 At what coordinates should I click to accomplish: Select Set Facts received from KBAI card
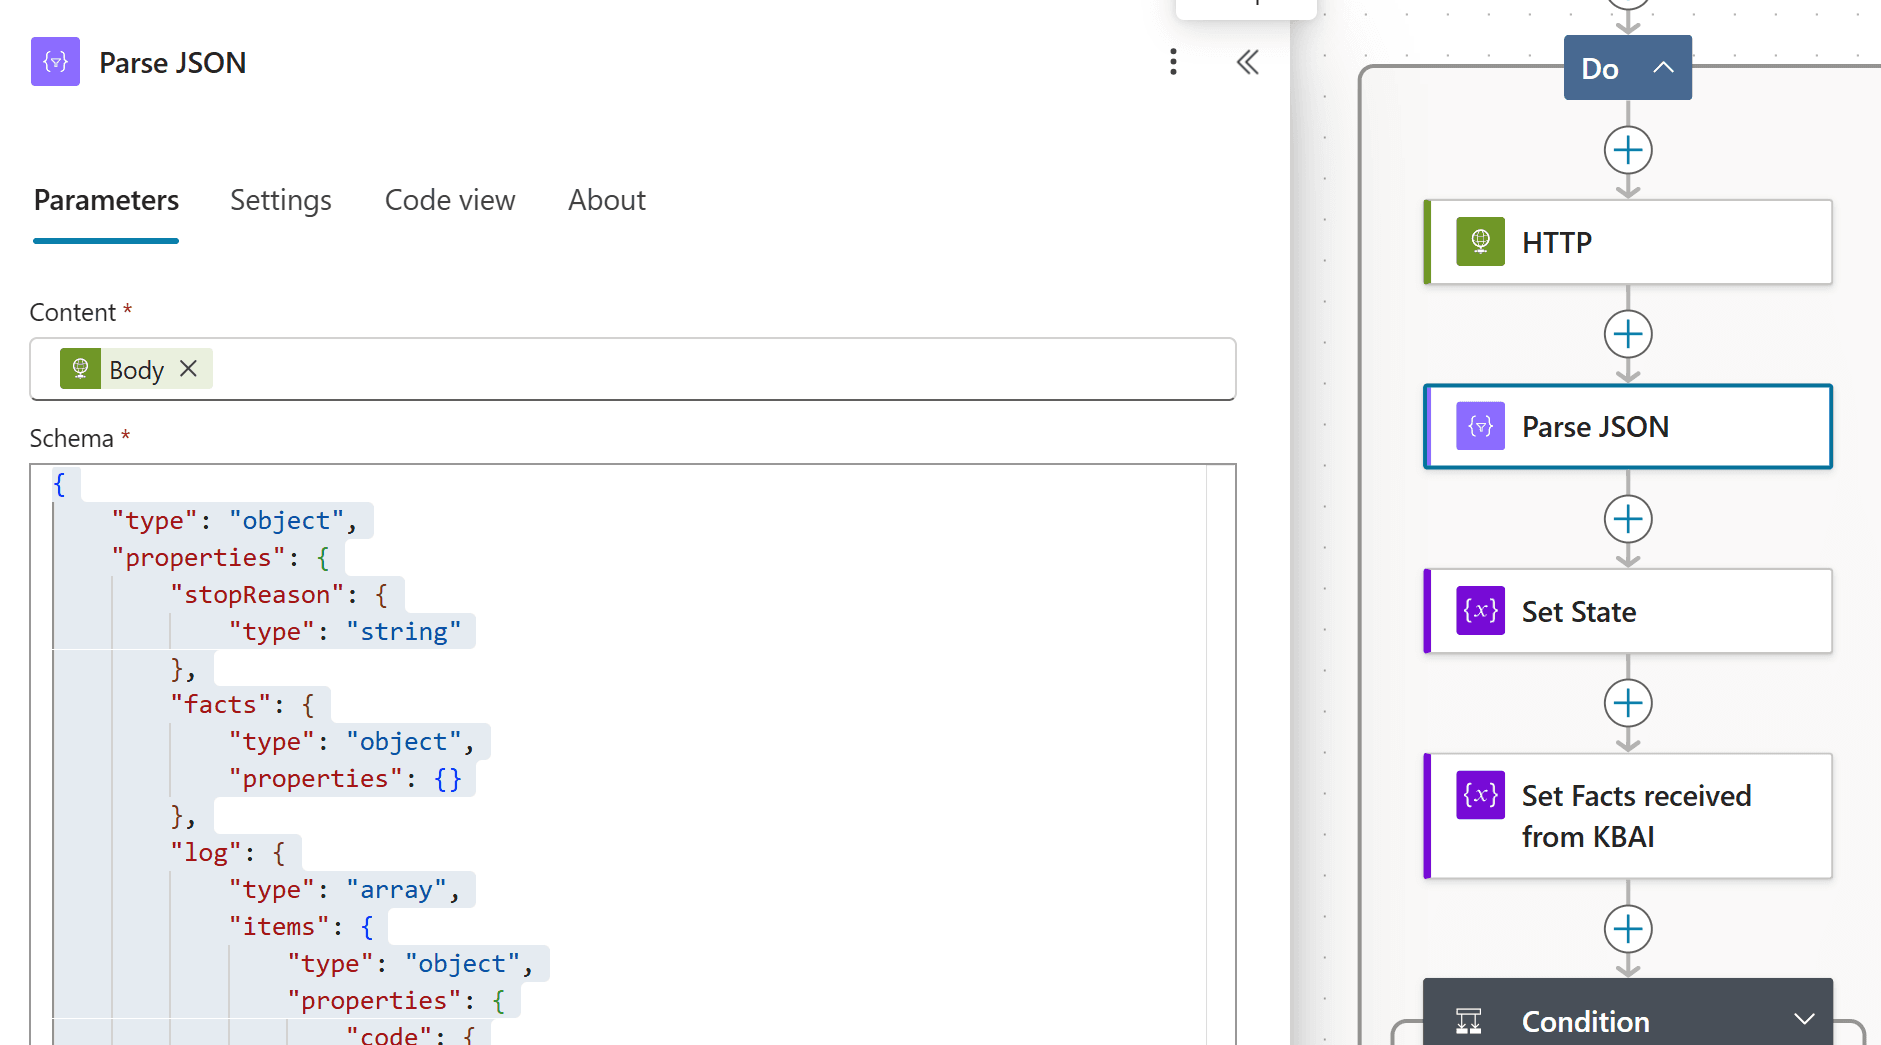pyautogui.click(x=1628, y=816)
